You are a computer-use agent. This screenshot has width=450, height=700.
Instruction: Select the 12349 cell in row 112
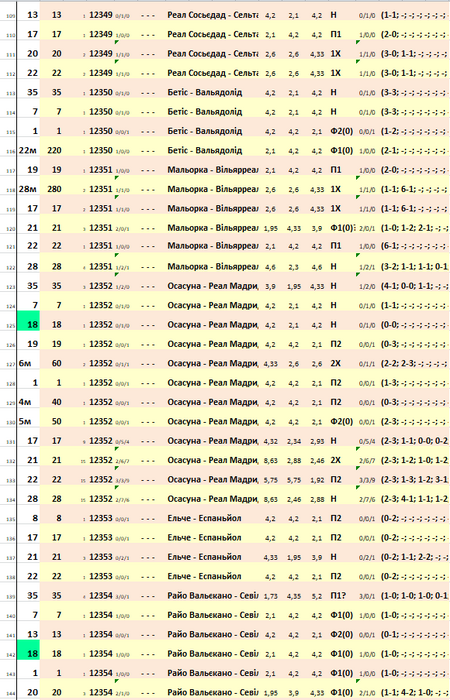101,73
